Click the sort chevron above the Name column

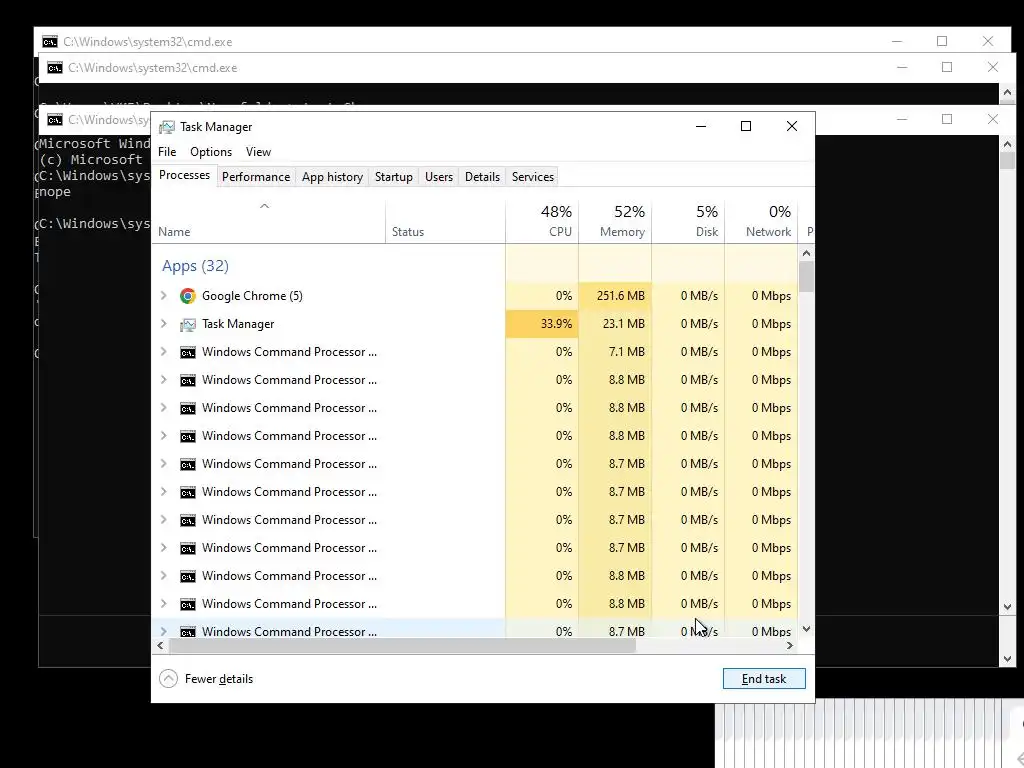[x=264, y=206]
